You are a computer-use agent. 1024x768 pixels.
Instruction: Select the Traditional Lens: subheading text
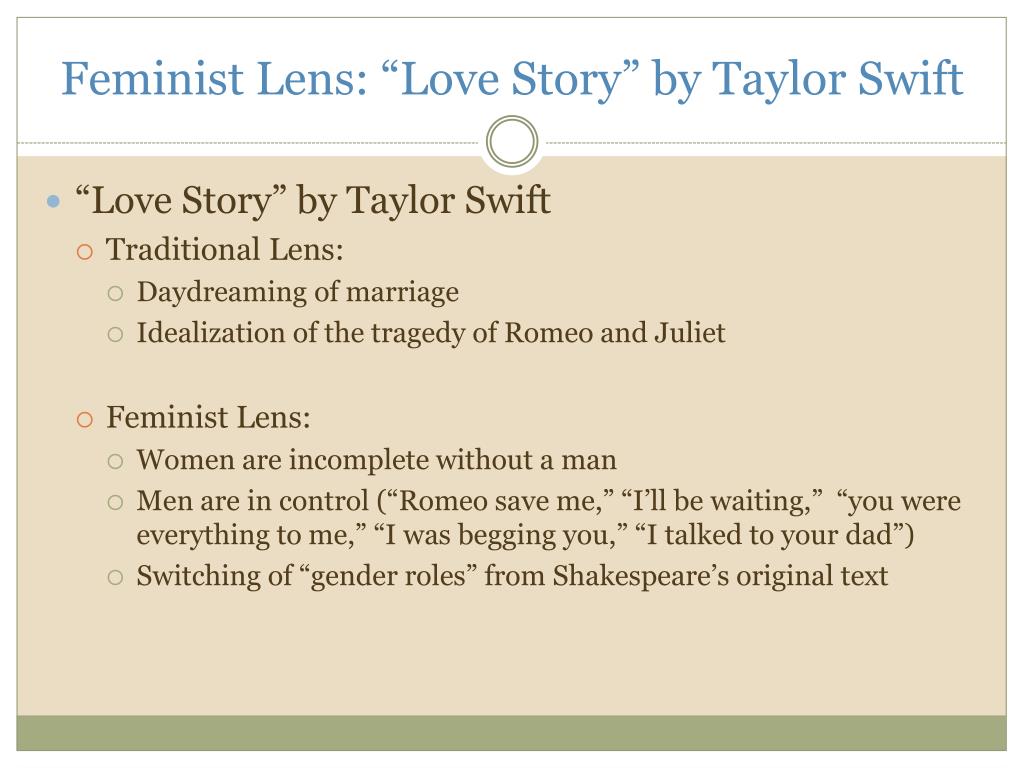click(225, 249)
